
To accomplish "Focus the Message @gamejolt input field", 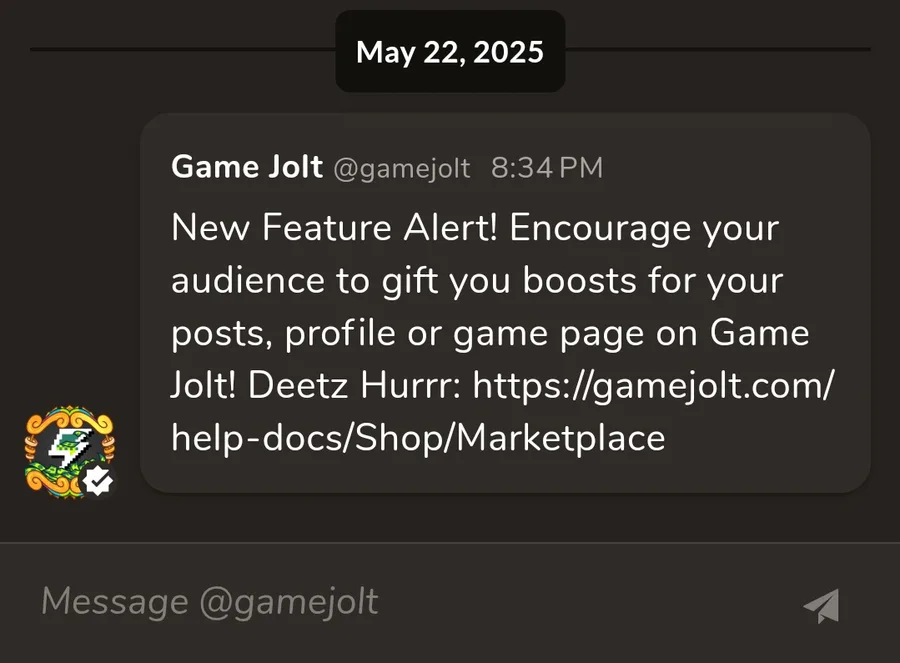I will click(402, 602).
